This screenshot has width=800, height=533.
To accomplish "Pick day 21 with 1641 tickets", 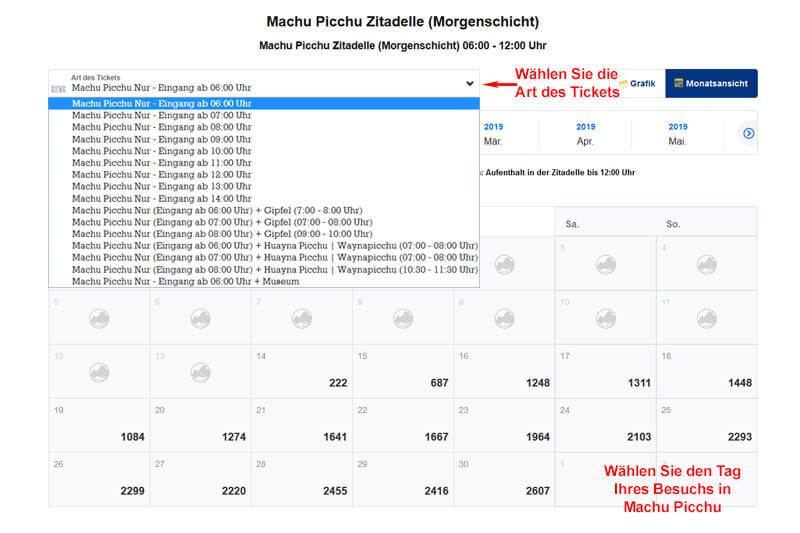I will click(302, 425).
